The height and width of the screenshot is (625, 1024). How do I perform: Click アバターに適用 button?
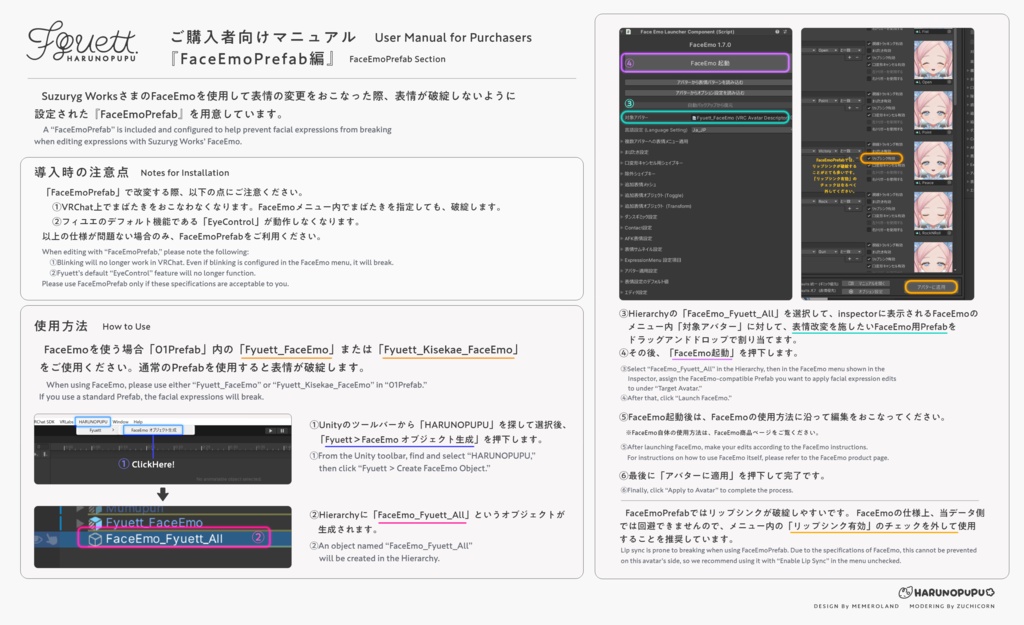[x=931, y=287]
